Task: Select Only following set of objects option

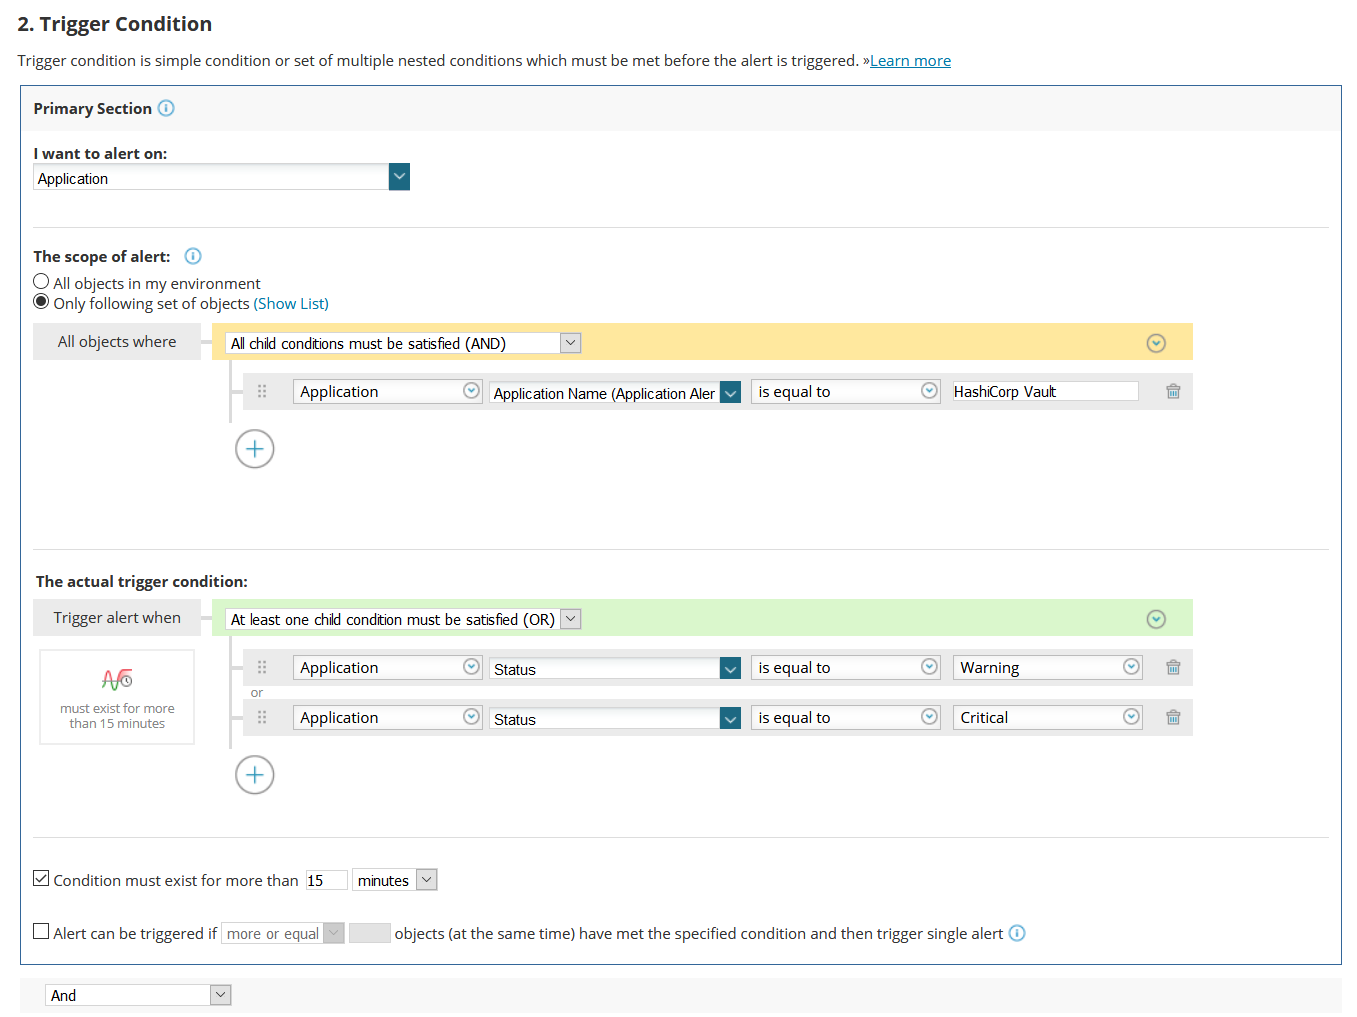Action: 41,302
